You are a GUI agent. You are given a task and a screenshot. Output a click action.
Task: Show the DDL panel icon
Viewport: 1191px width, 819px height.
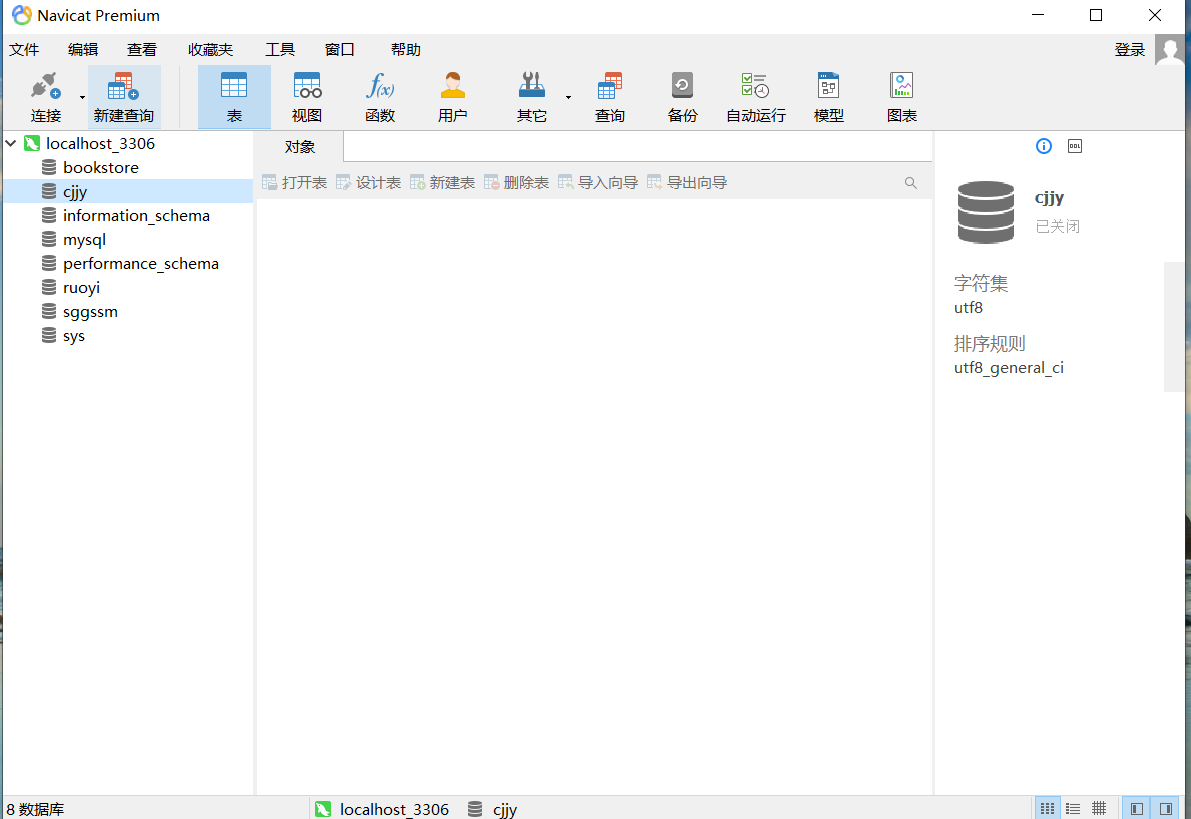[1075, 146]
